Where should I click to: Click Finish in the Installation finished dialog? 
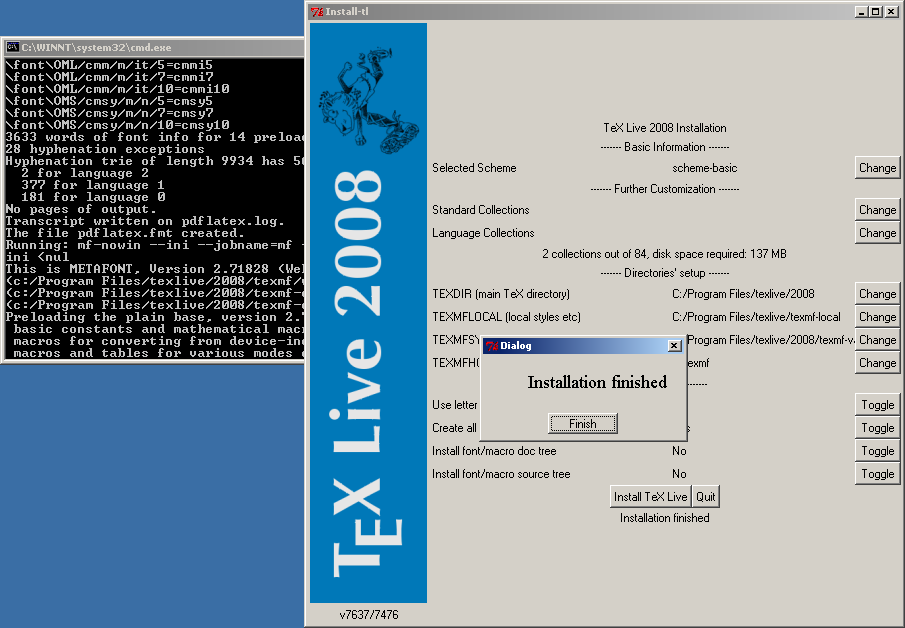(582, 424)
